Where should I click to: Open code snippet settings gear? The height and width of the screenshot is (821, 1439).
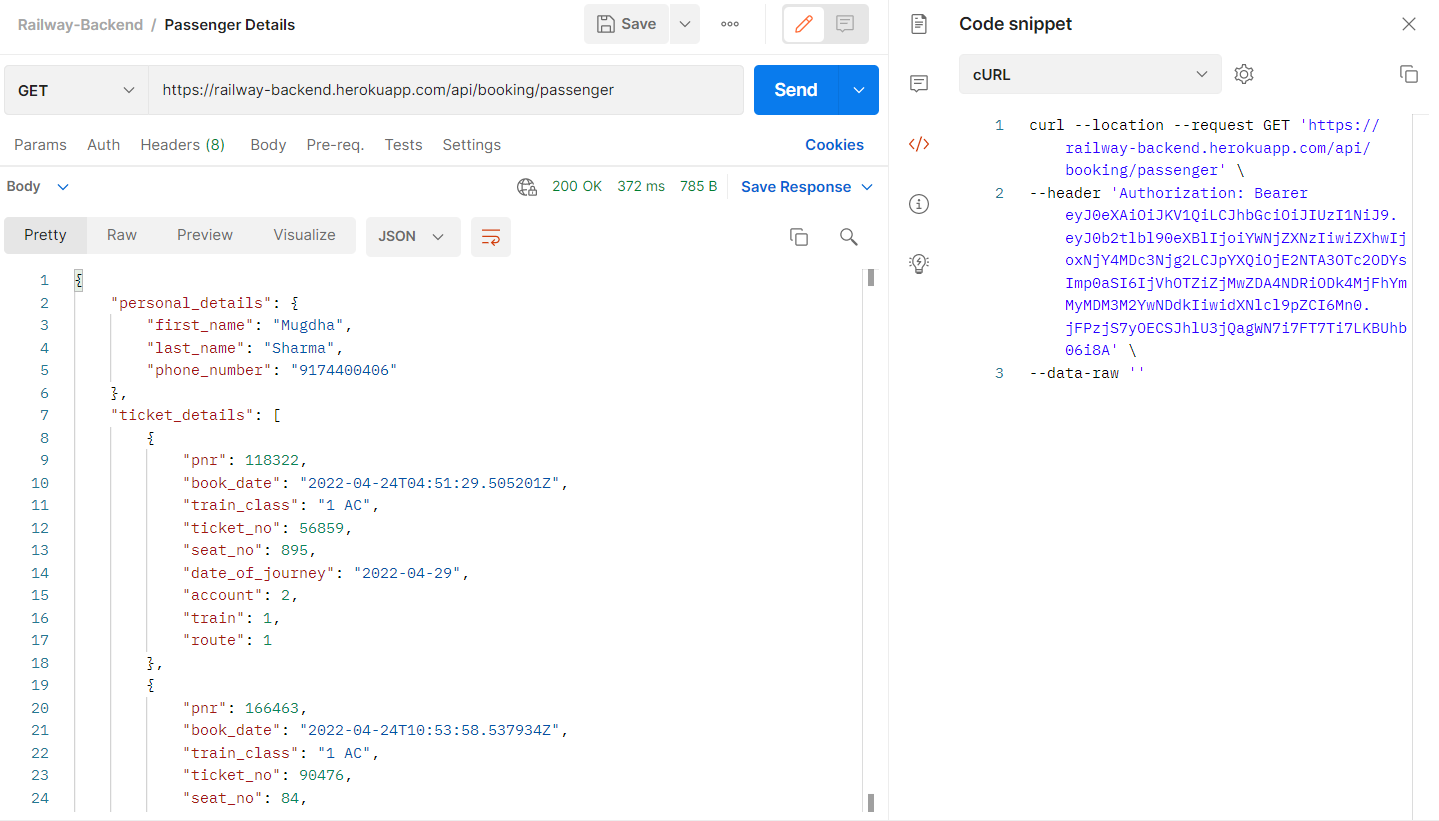[1244, 74]
